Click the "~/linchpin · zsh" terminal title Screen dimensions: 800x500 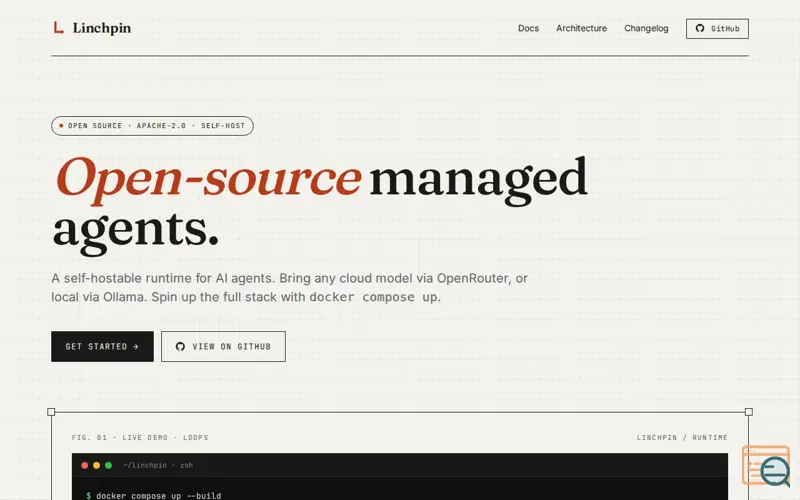tap(158, 465)
